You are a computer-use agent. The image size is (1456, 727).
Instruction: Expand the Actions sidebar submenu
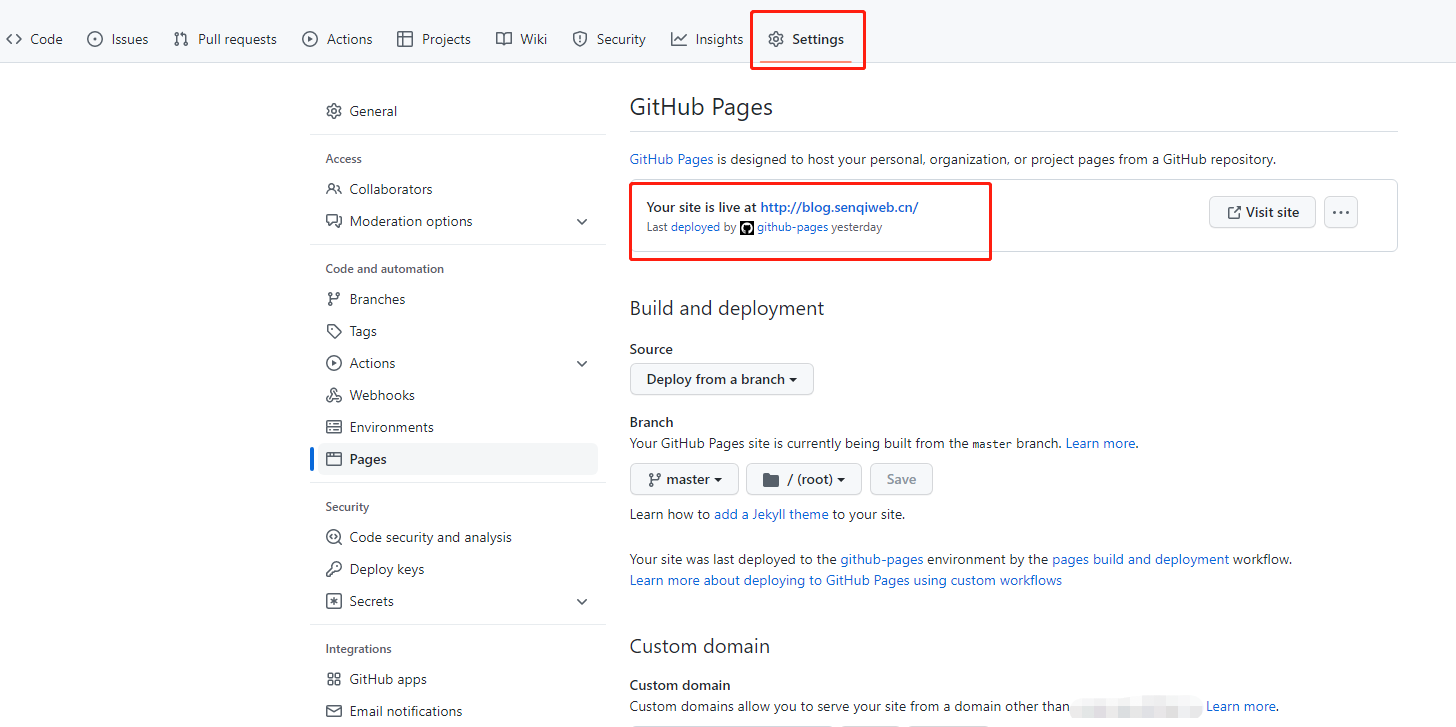pyautogui.click(x=582, y=363)
